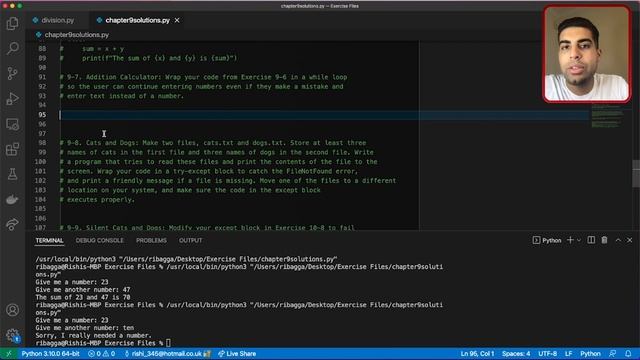Show errors and warnings count in status bar
This screenshot has width=640, height=360.
tap(101, 354)
